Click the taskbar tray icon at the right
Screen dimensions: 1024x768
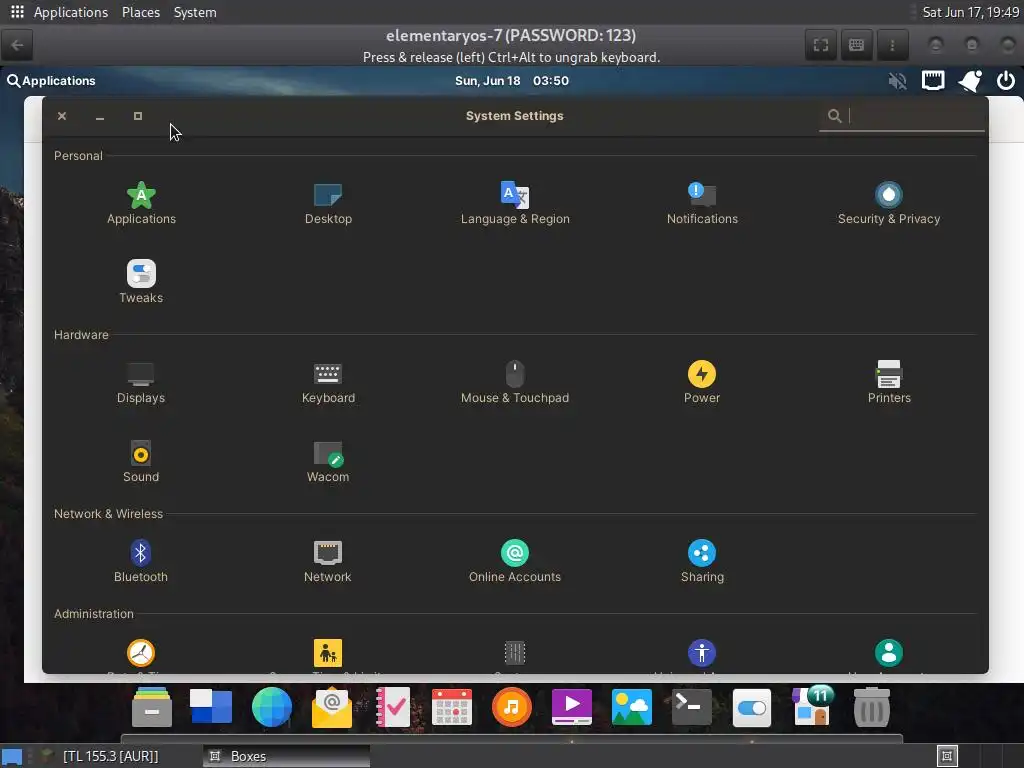(x=946, y=756)
